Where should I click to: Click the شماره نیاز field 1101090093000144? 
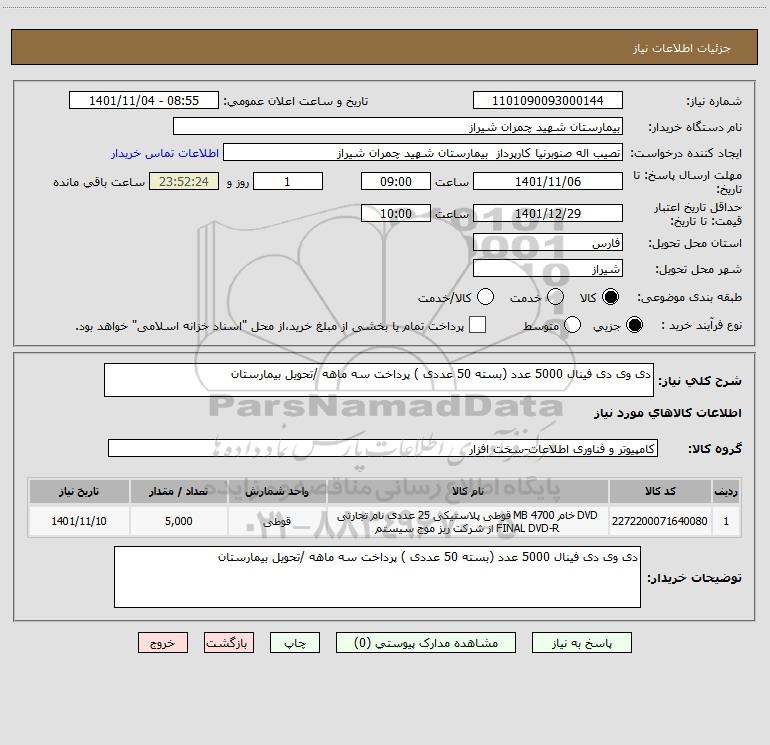[x=548, y=101]
